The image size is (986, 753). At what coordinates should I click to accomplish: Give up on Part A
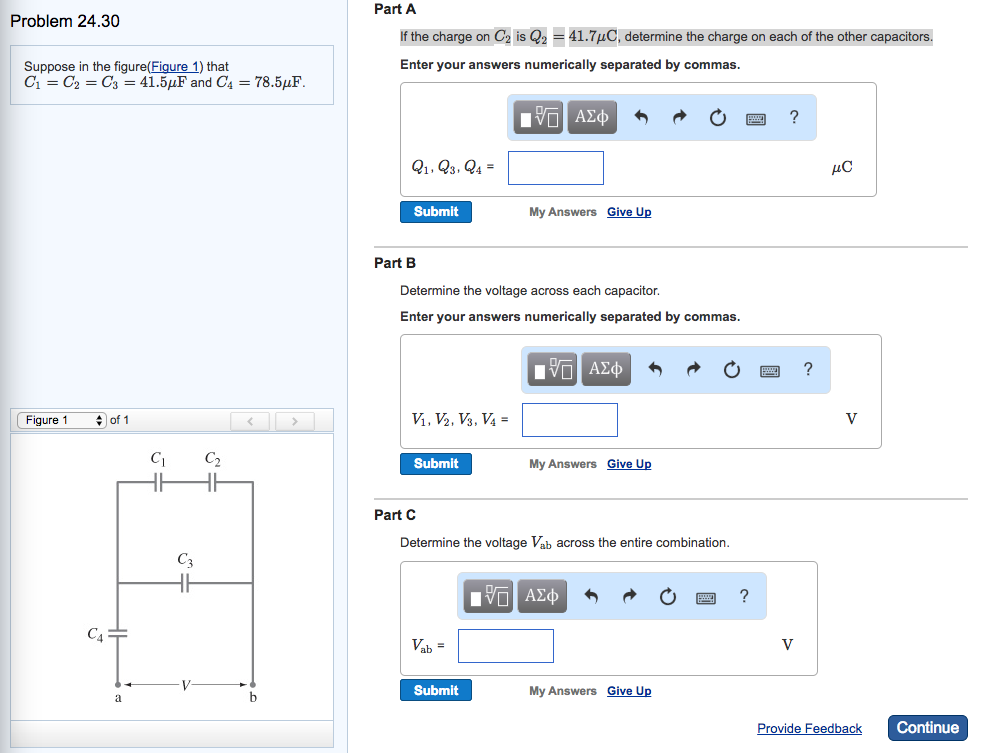coord(629,212)
